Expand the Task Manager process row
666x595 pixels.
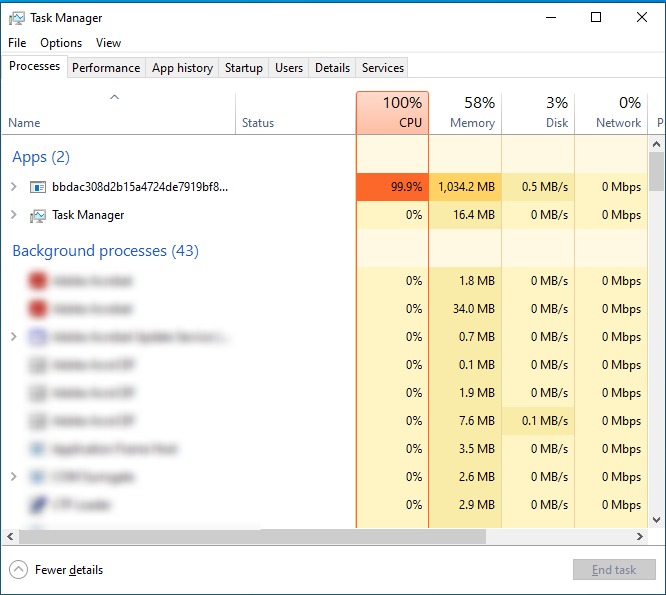tap(14, 215)
